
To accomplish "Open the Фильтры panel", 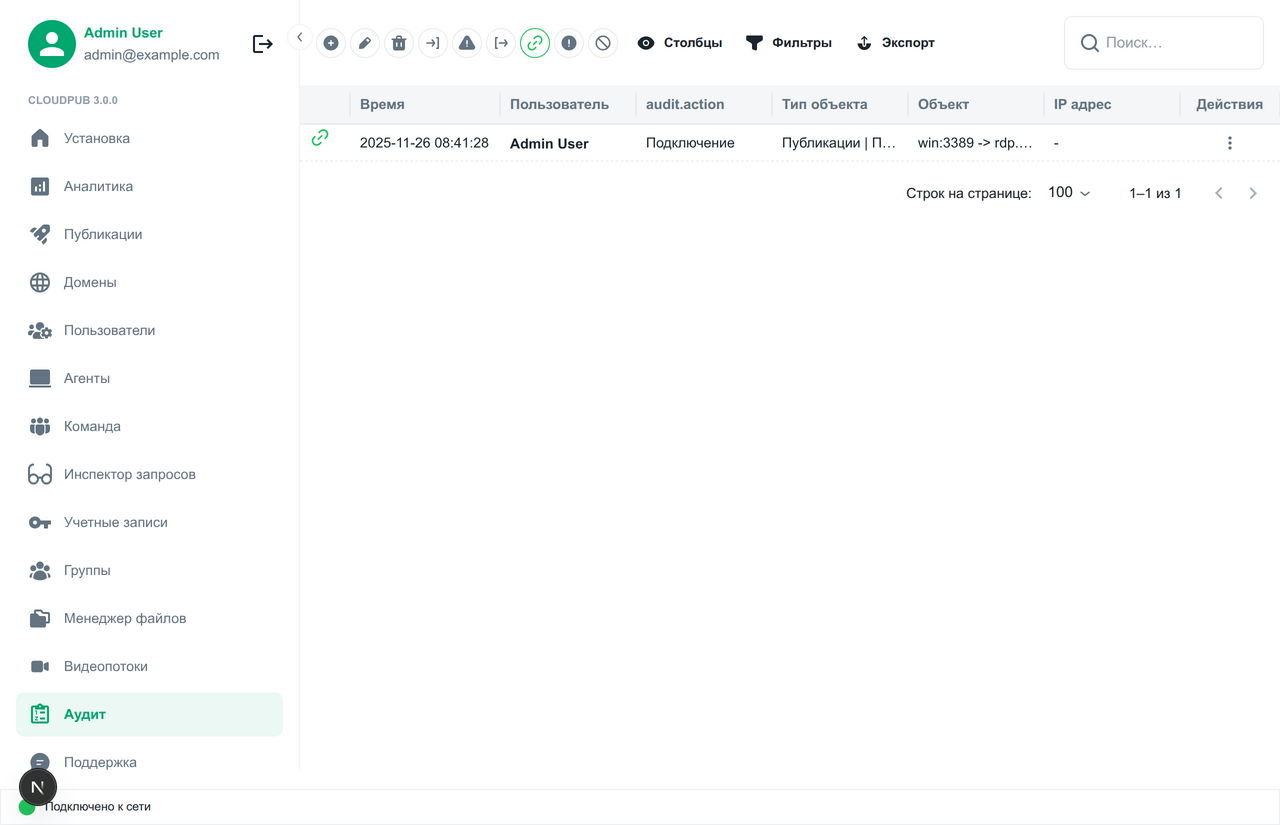I will point(789,43).
